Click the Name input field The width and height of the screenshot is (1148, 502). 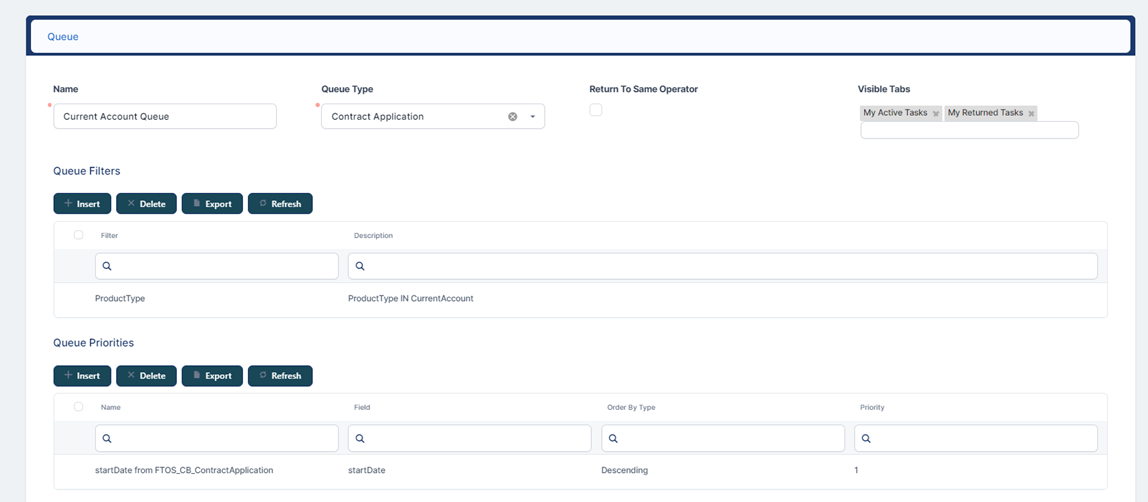tap(164, 117)
